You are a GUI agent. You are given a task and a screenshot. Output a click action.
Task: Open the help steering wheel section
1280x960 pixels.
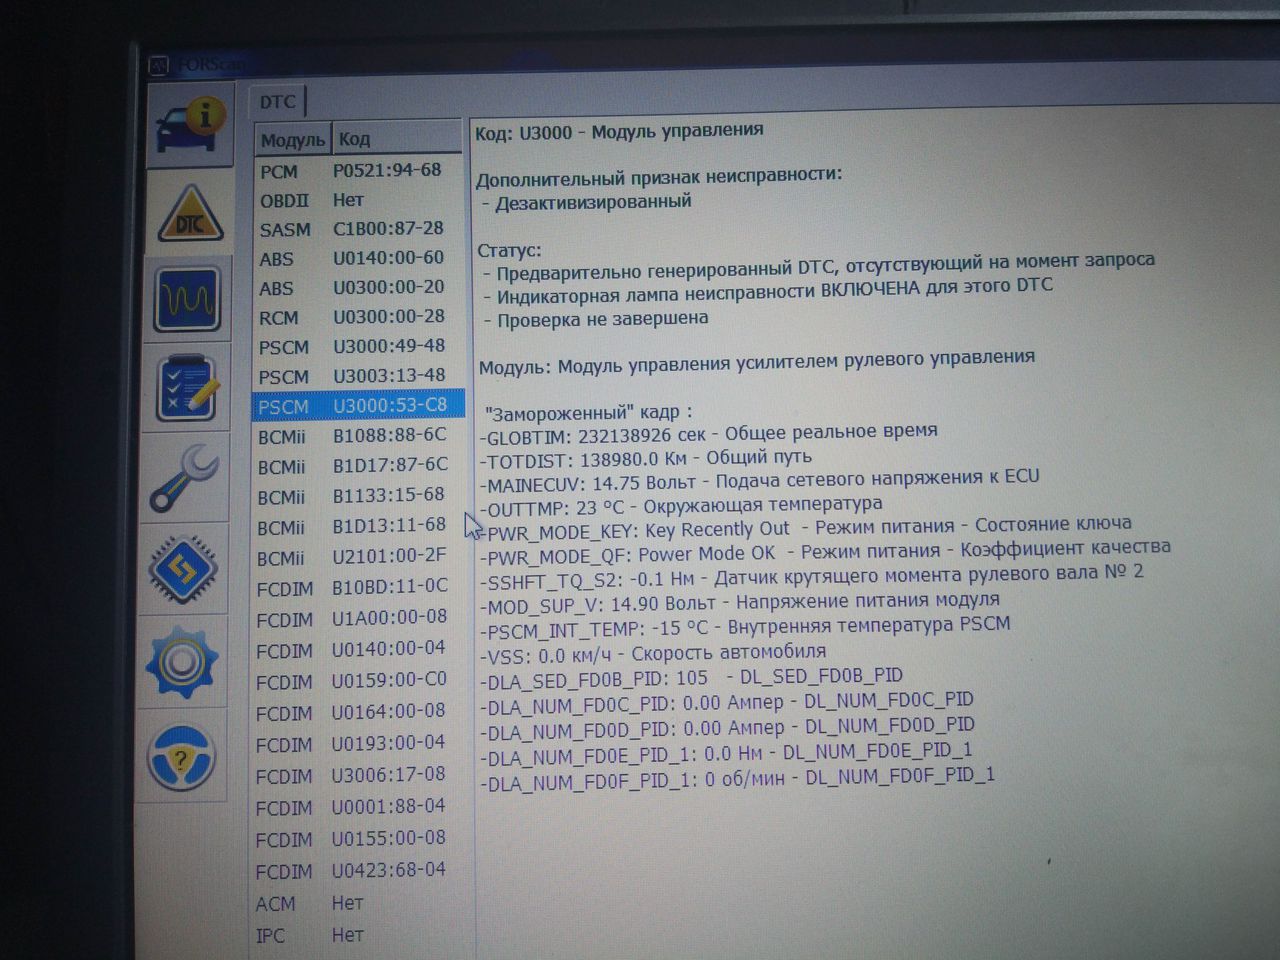click(x=181, y=757)
